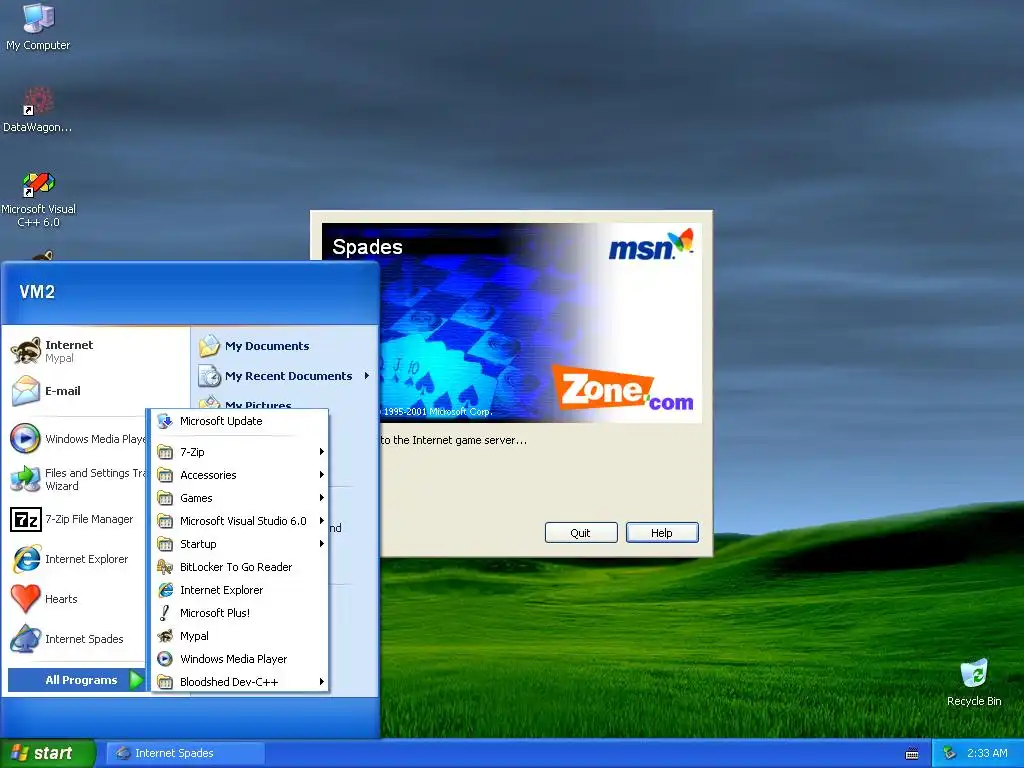Click the pinned Internet Explorer icon

pos(26,559)
